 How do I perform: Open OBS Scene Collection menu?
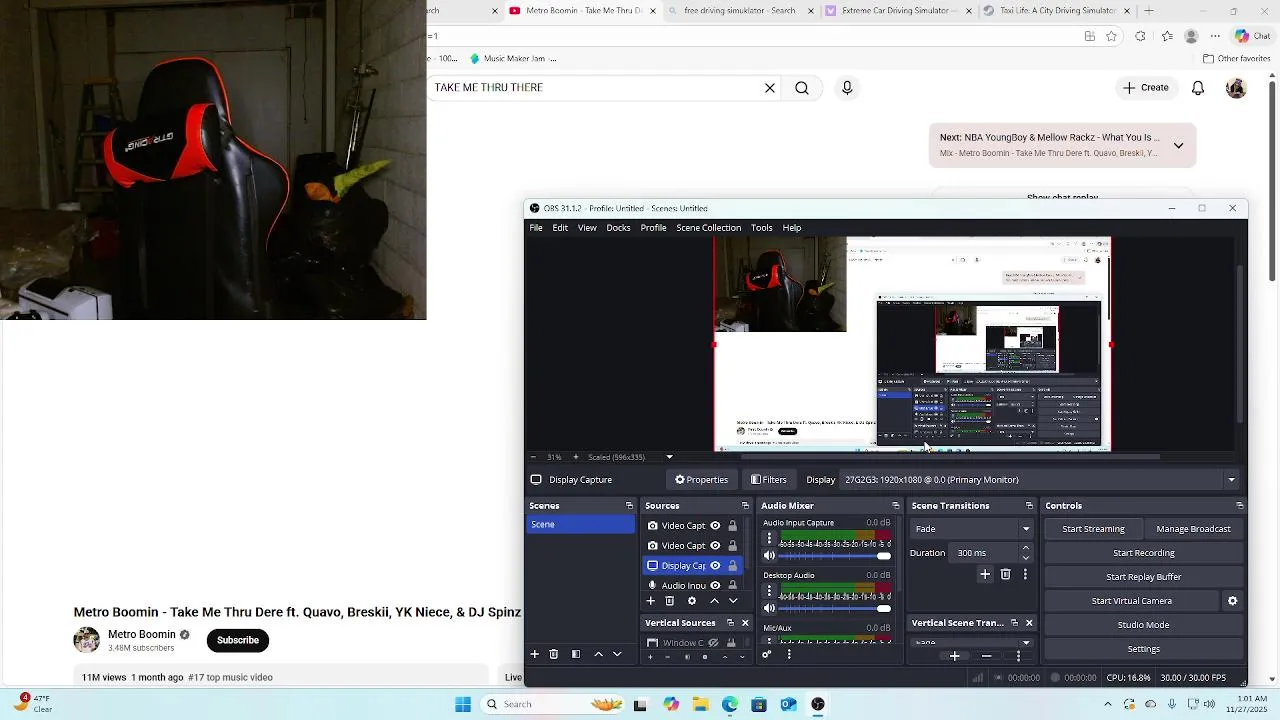709,228
